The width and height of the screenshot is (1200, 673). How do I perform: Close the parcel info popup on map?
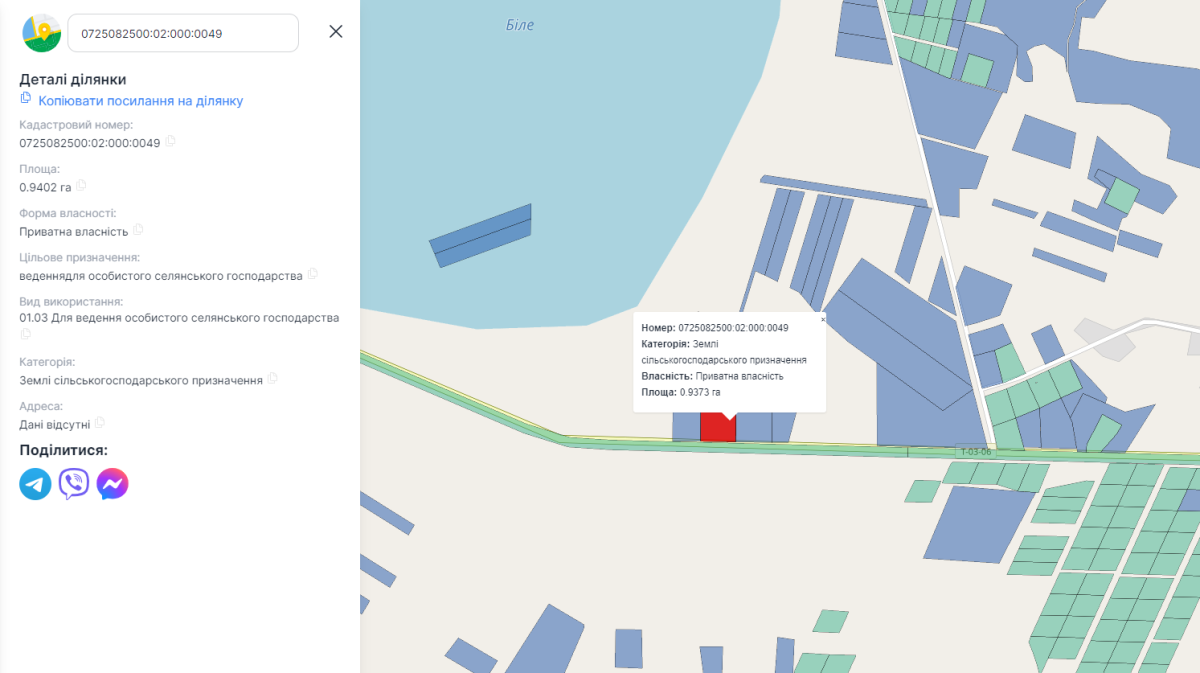822,319
